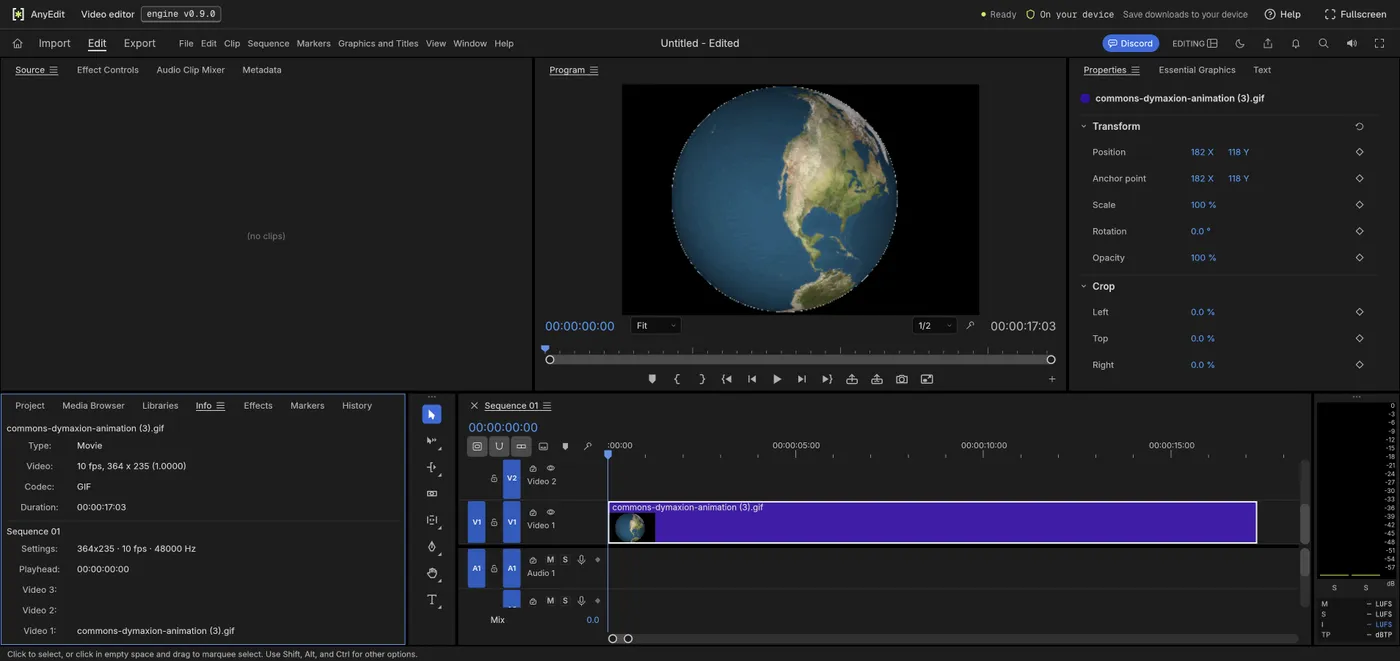
Task: Open the Program panel menu
Action: [594, 70]
